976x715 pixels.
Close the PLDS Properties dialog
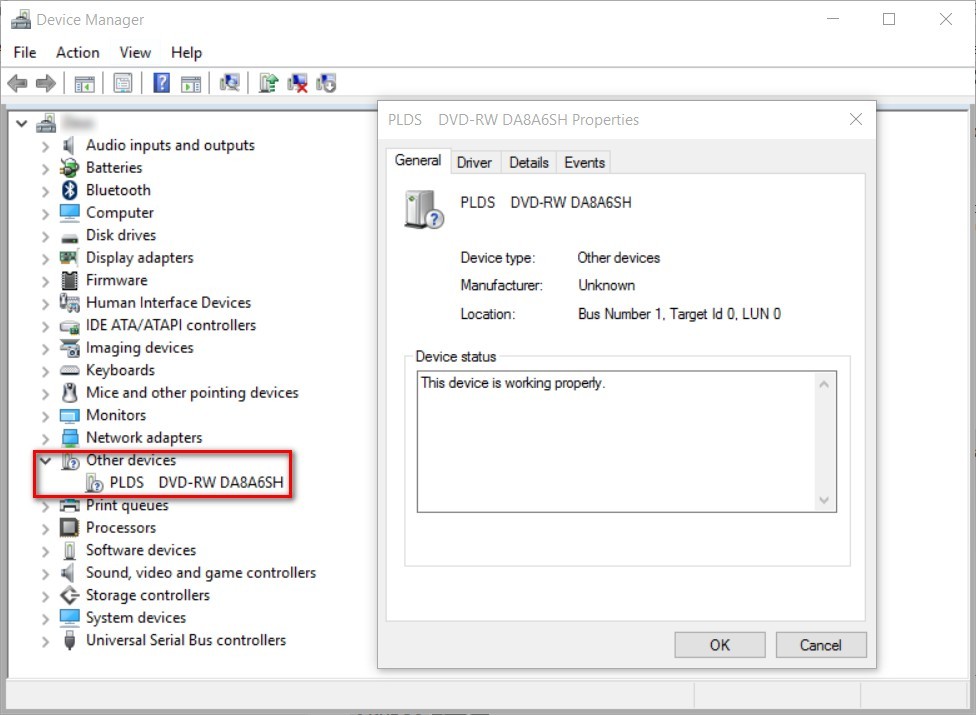[856, 119]
